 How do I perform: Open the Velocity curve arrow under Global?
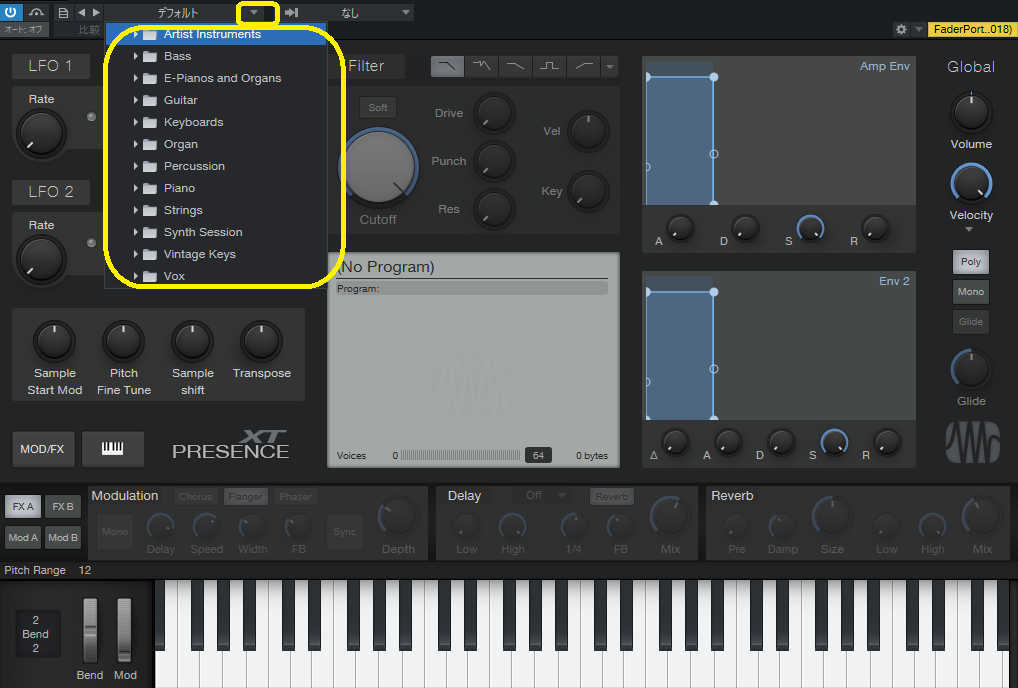click(969, 229)
